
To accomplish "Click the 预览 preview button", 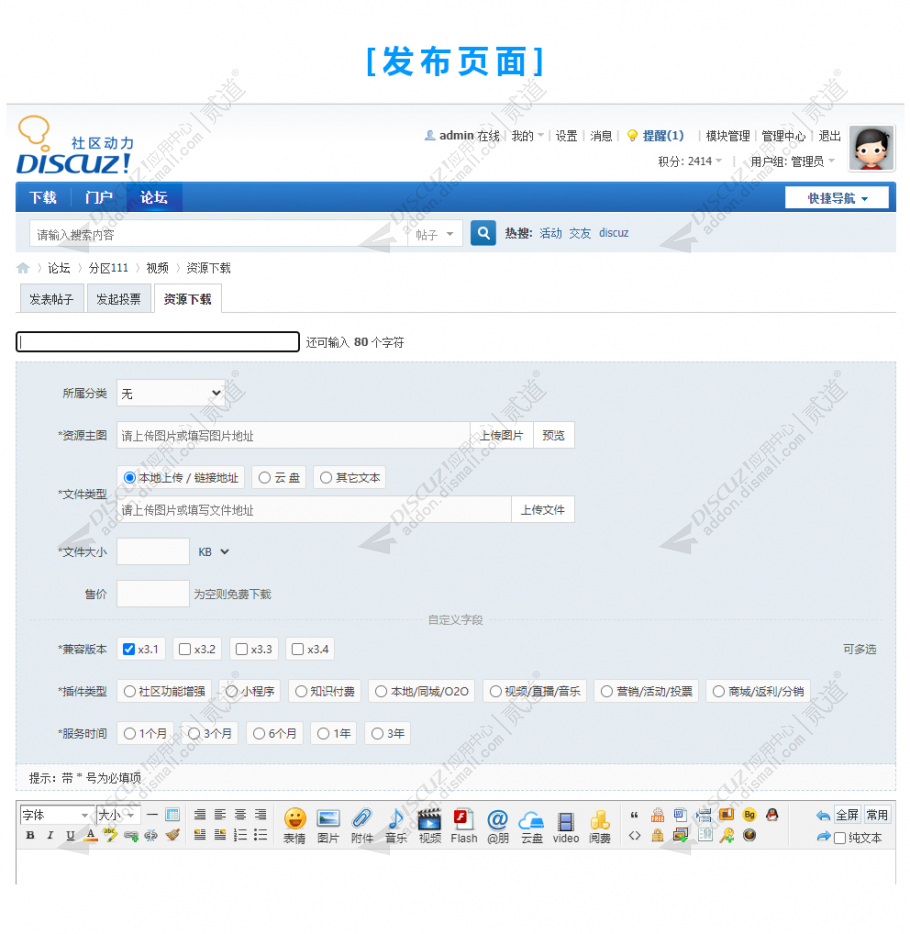I will coord(553,435).
